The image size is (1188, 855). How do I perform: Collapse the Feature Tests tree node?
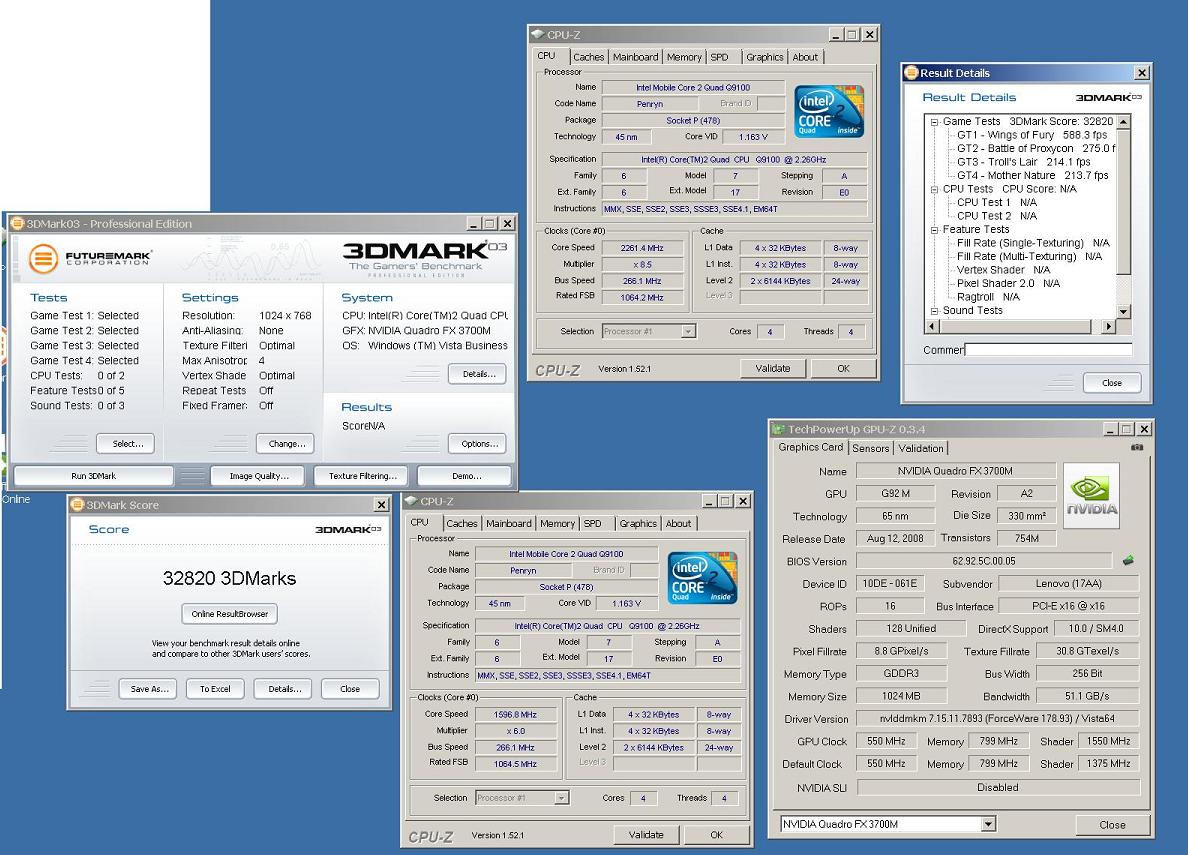coord(934,230)
